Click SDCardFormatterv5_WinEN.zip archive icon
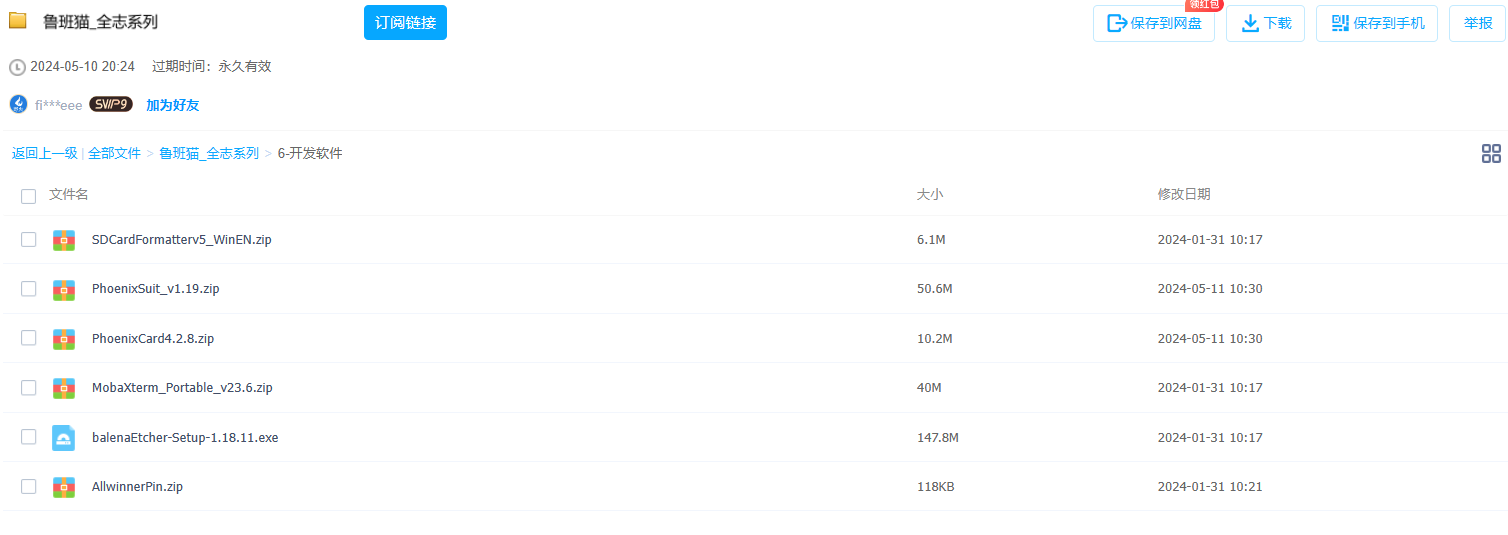Viewport: 1508px width, 535px height. (64, 240)
